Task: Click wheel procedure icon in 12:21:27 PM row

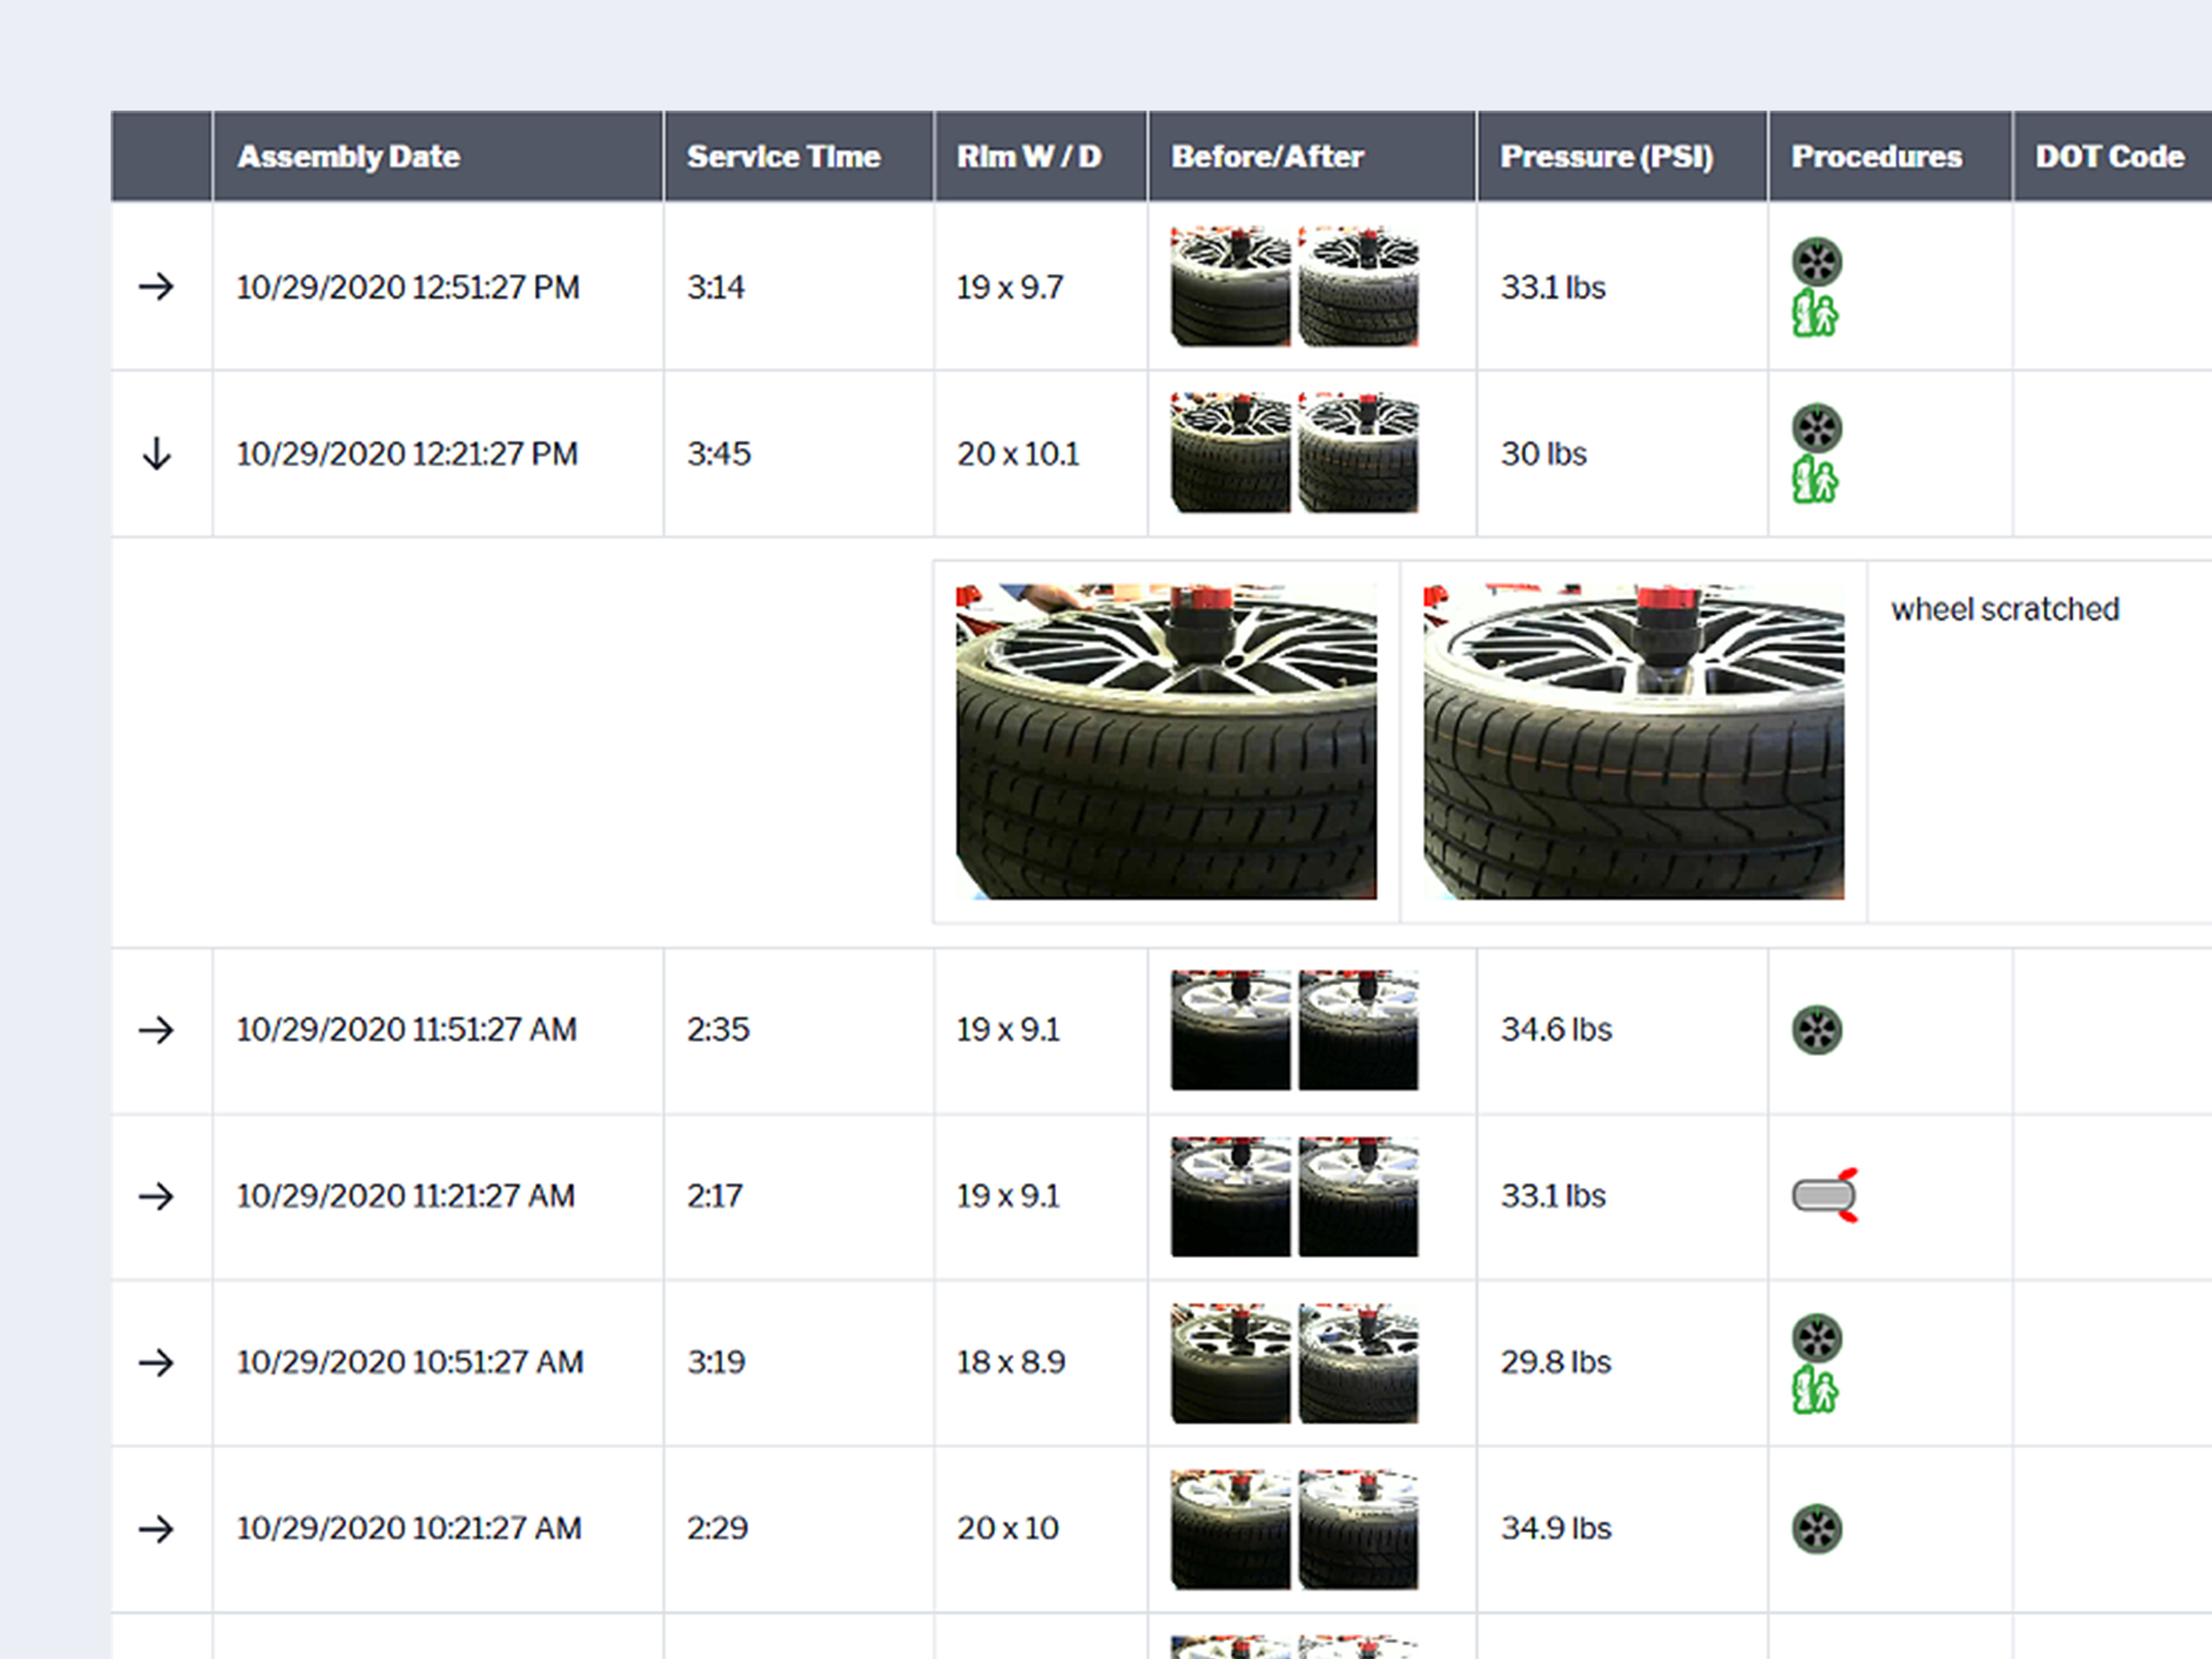Action: pos(1817,428)
